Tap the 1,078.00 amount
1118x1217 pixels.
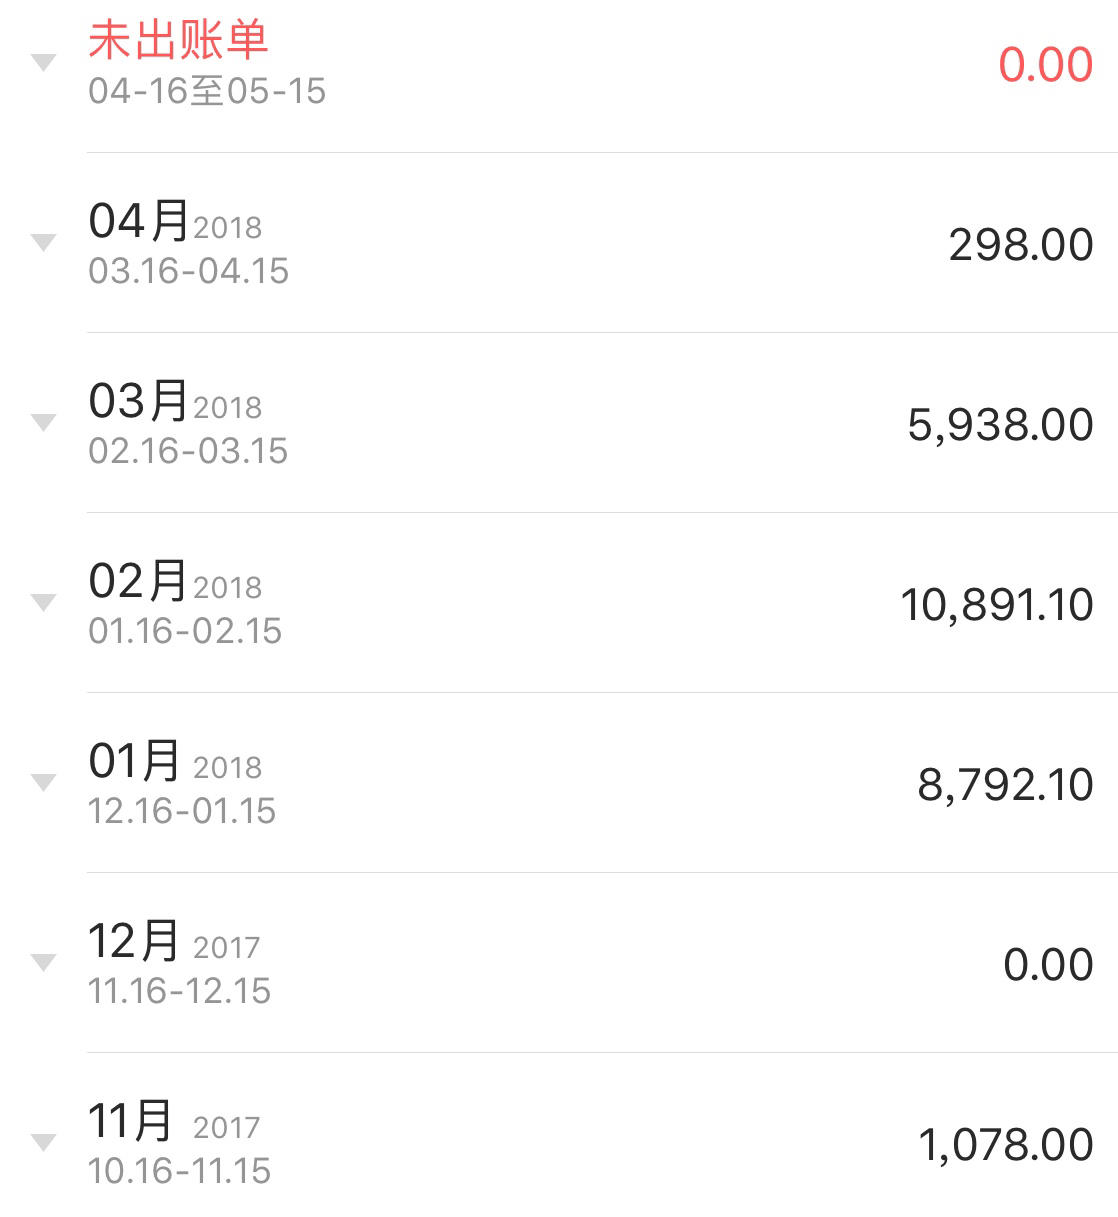point(1006,1145)
